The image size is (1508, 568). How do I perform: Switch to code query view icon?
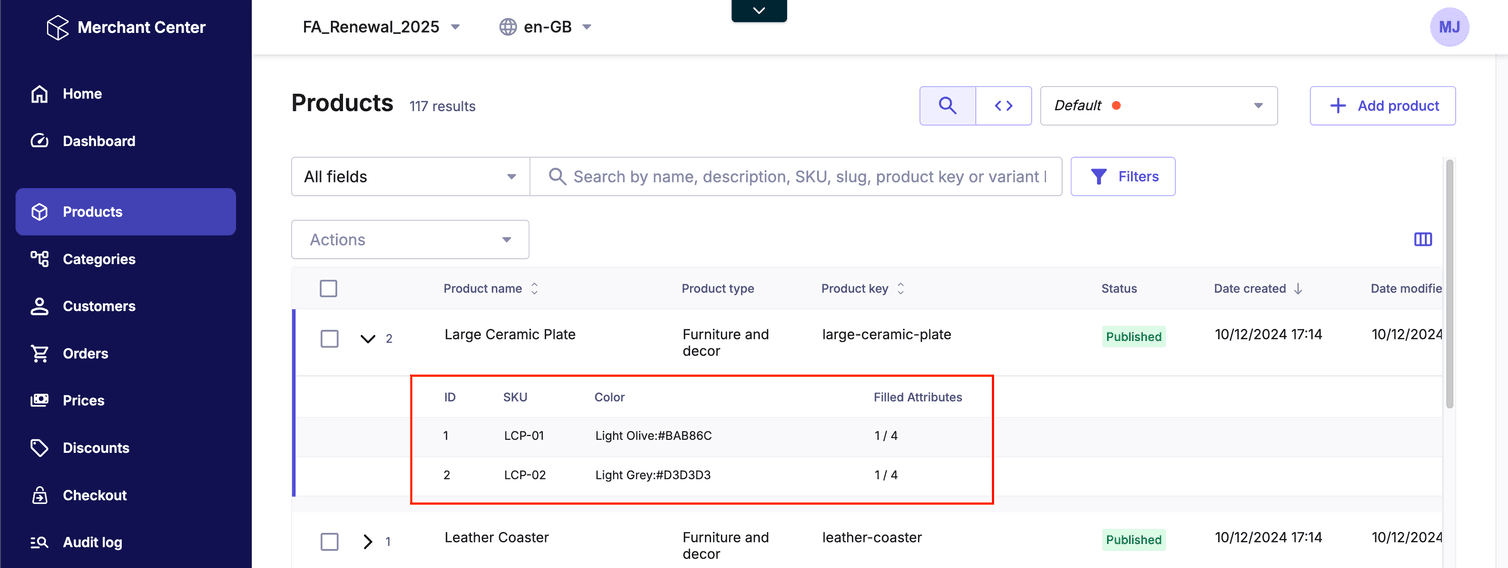pyautogui.click(x=1003, y=106)
